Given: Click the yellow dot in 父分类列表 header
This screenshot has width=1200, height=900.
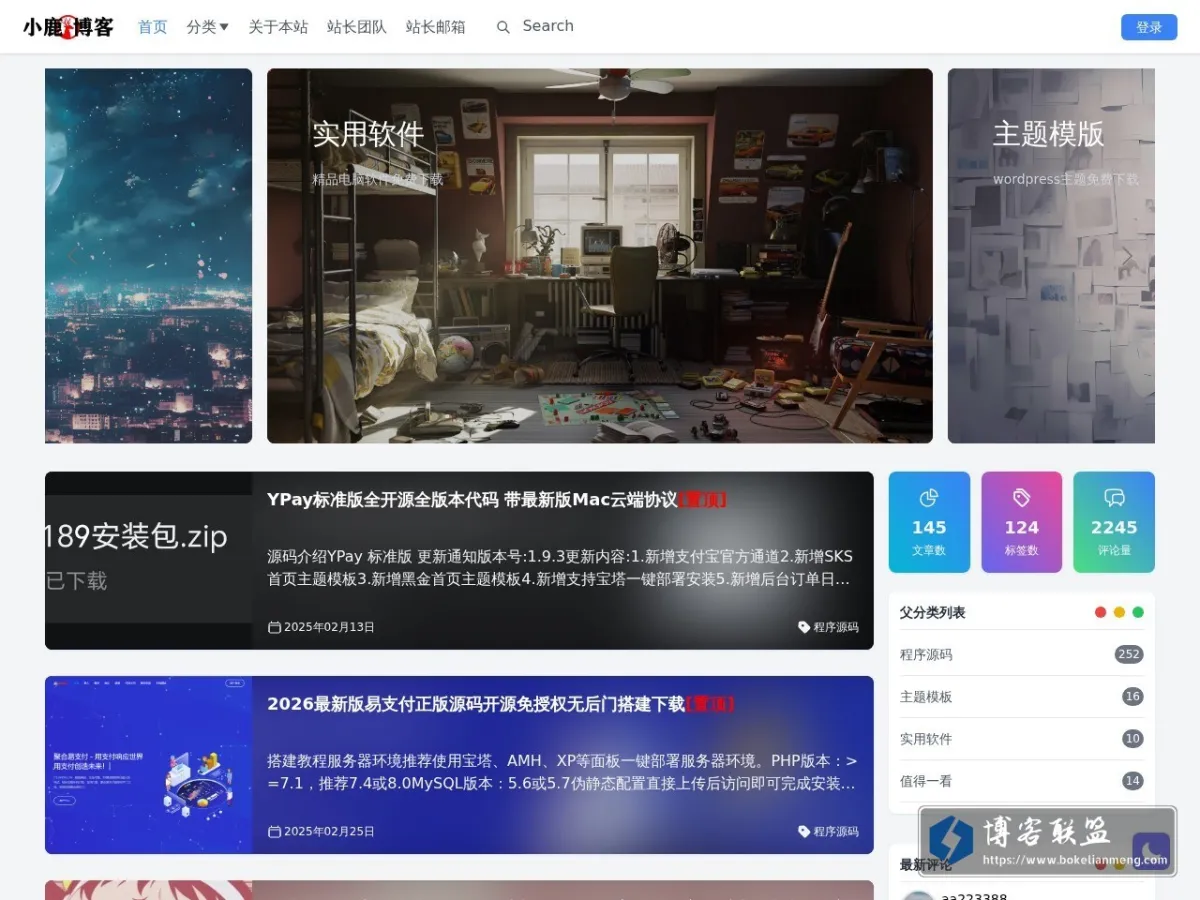Looking at the screenshot, I should coord(1119,612).
